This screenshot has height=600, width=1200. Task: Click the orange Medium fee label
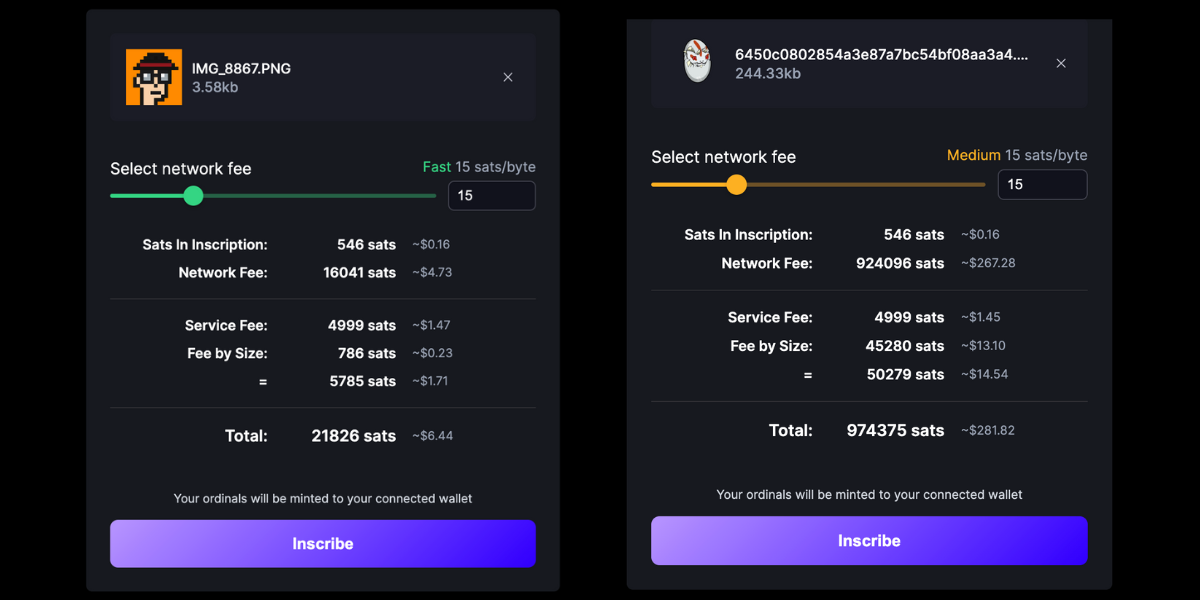pos(974,155)
